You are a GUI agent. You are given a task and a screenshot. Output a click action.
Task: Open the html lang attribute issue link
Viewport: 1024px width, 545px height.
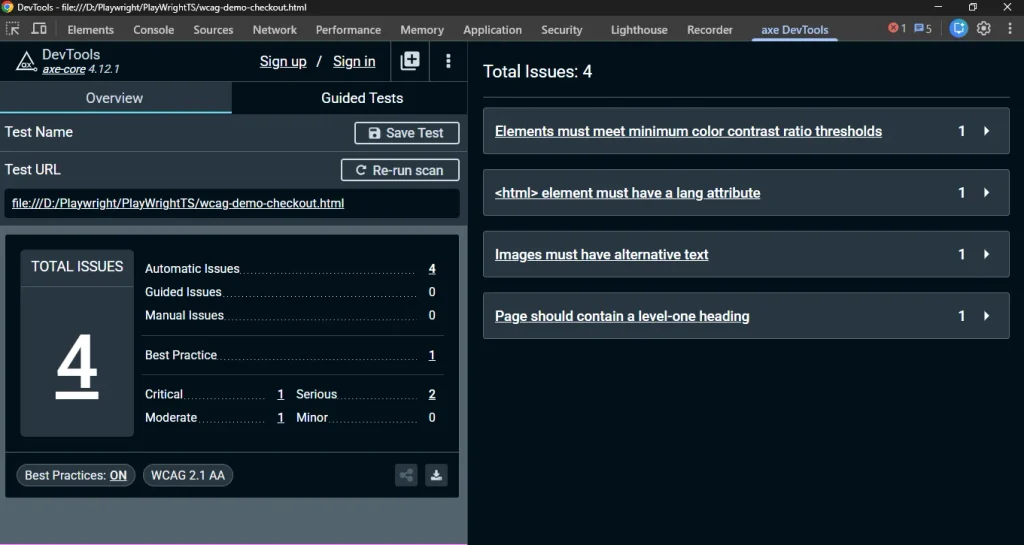(x=628, y=193)
